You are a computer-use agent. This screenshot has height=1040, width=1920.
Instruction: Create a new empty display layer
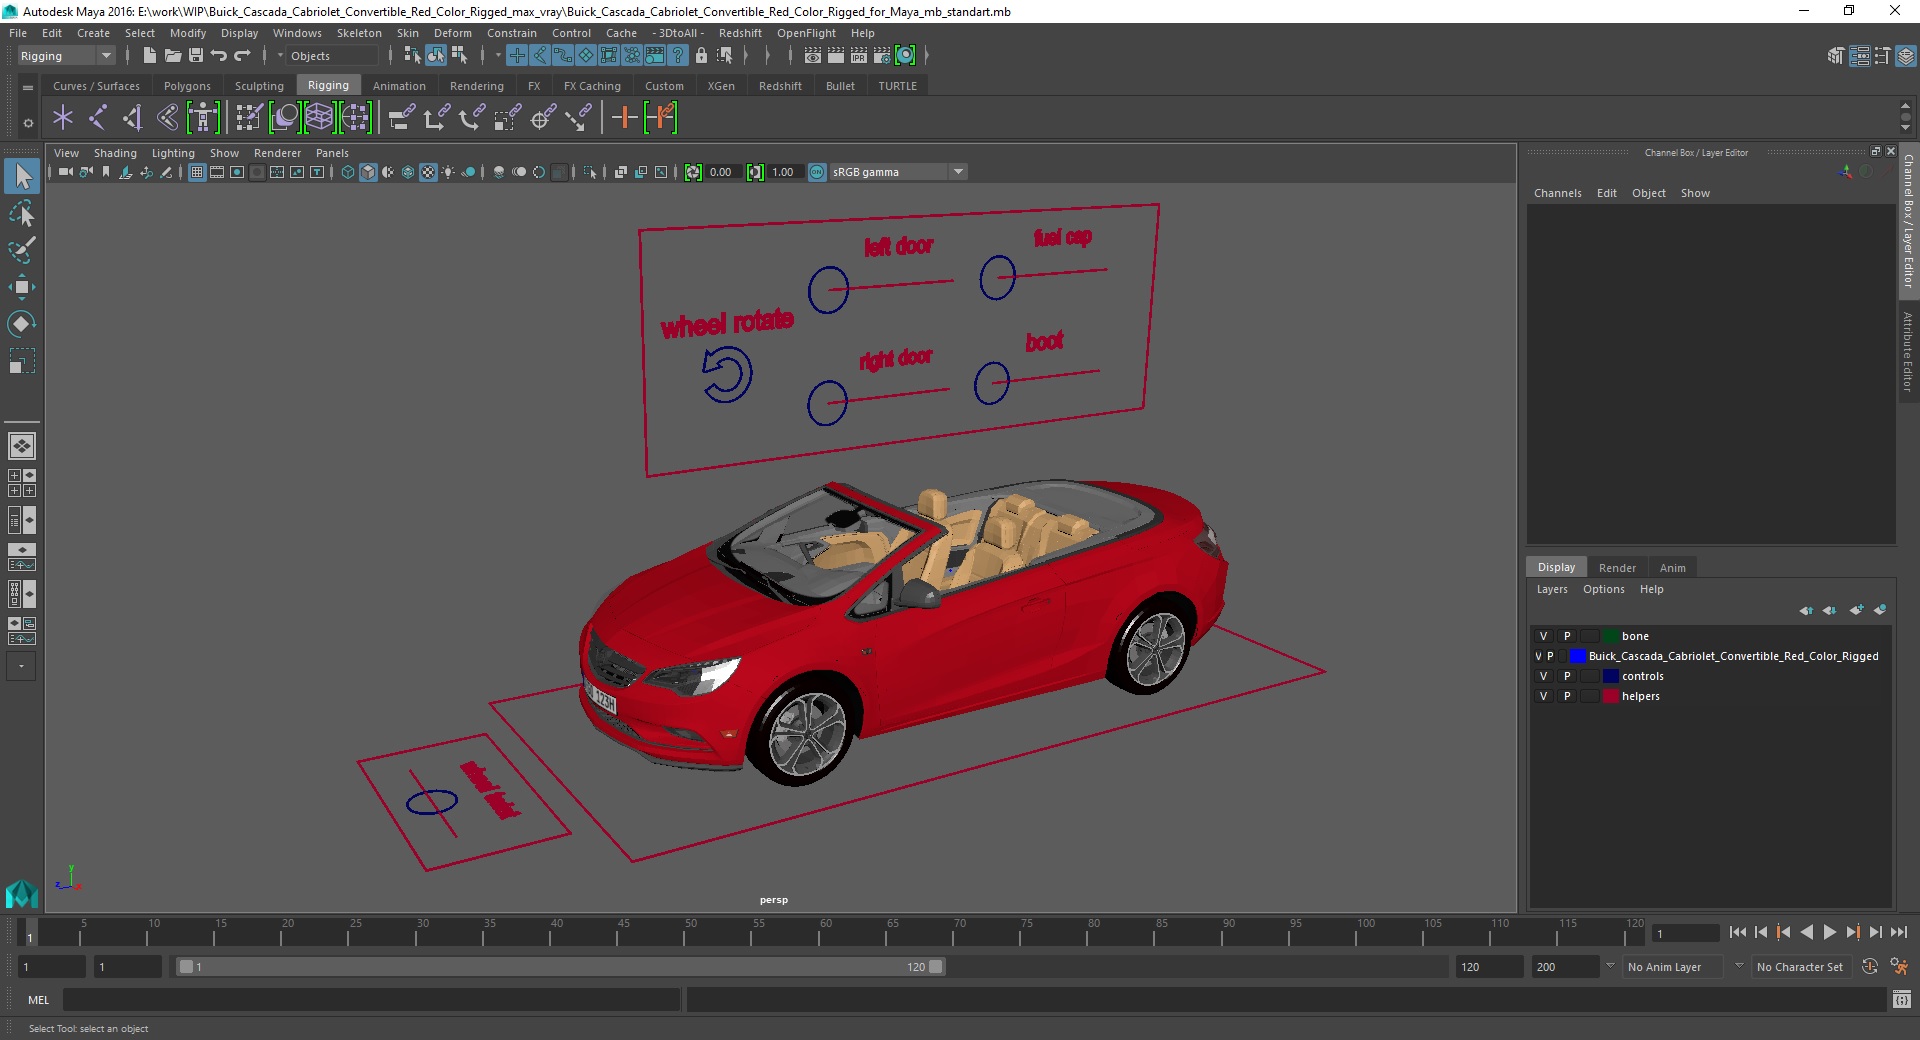tap(1857, 610)
